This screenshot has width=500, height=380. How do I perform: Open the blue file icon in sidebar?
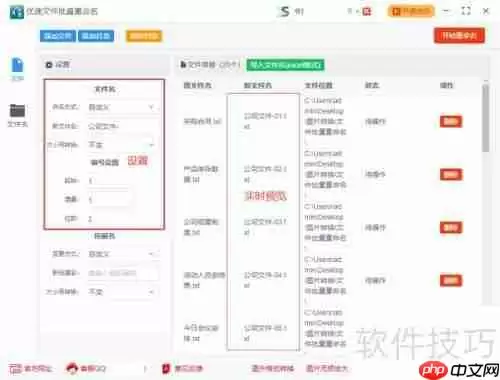point(17,65)
